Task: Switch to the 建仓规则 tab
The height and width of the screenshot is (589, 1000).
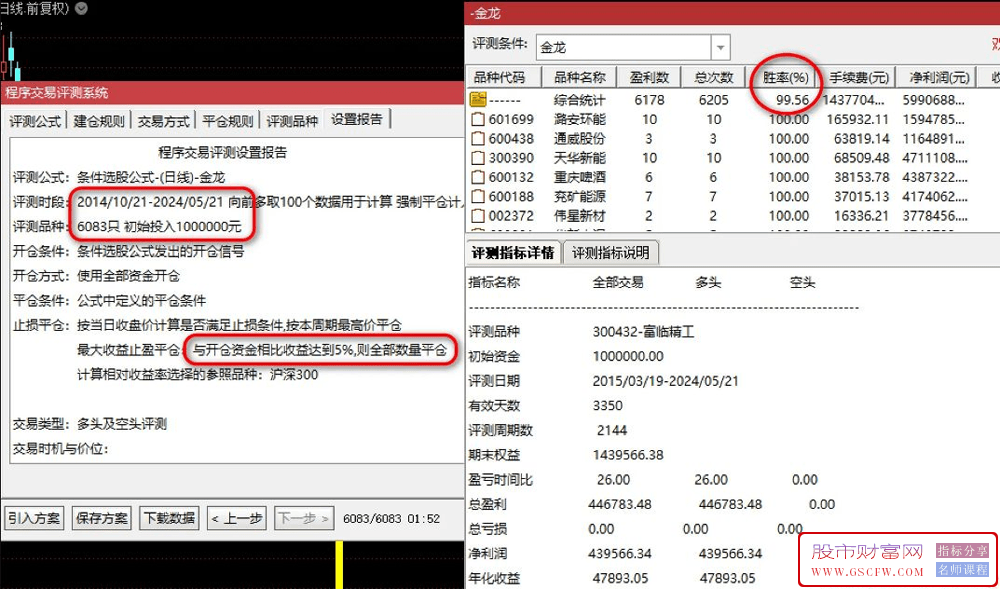Action: tap(99, 120)
